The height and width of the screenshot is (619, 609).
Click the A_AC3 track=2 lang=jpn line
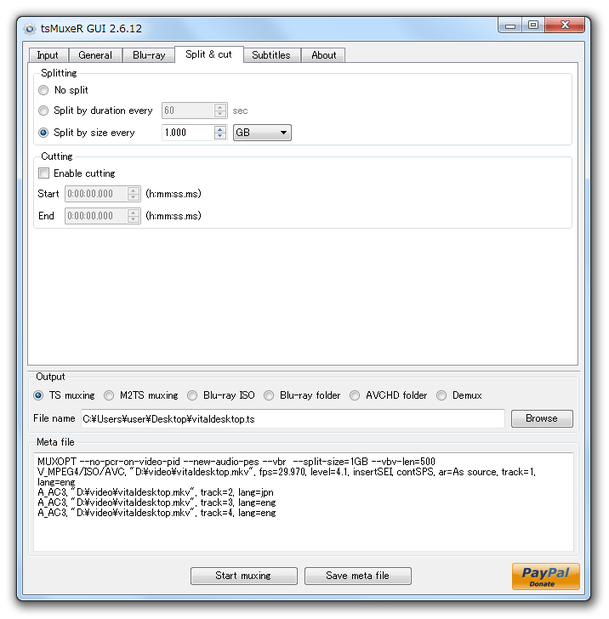click(x=156, y=492)
